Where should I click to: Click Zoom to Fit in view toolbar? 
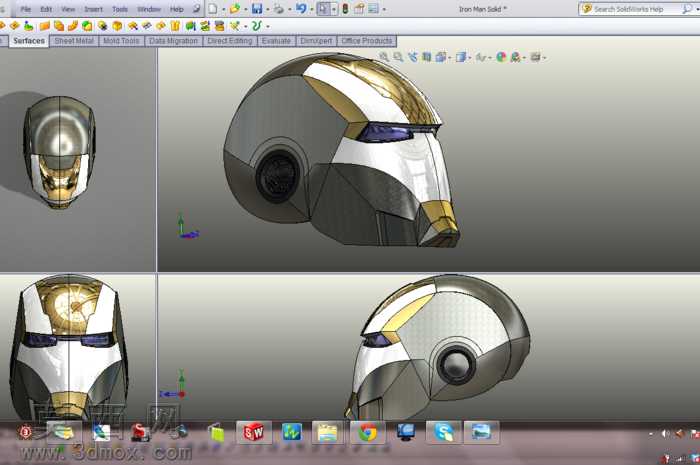pos(383,57)
